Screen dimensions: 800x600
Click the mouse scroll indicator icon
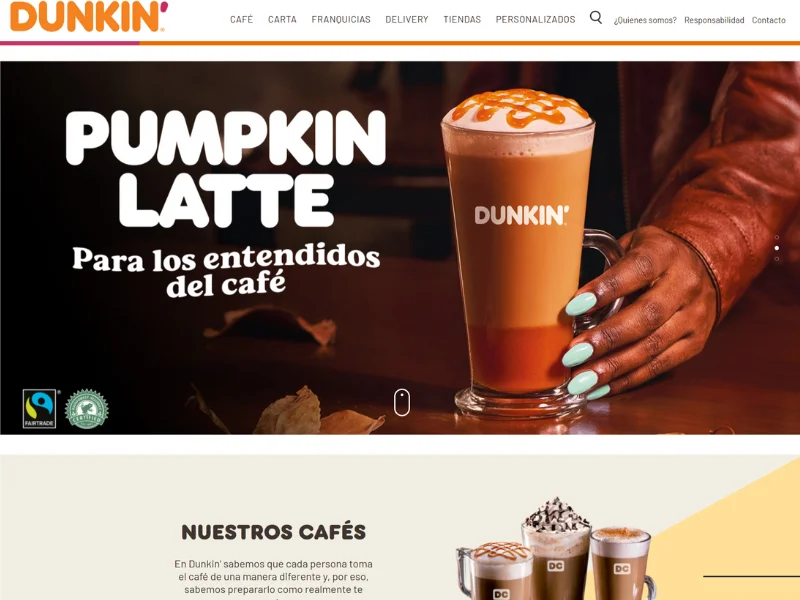coord(402,403)
